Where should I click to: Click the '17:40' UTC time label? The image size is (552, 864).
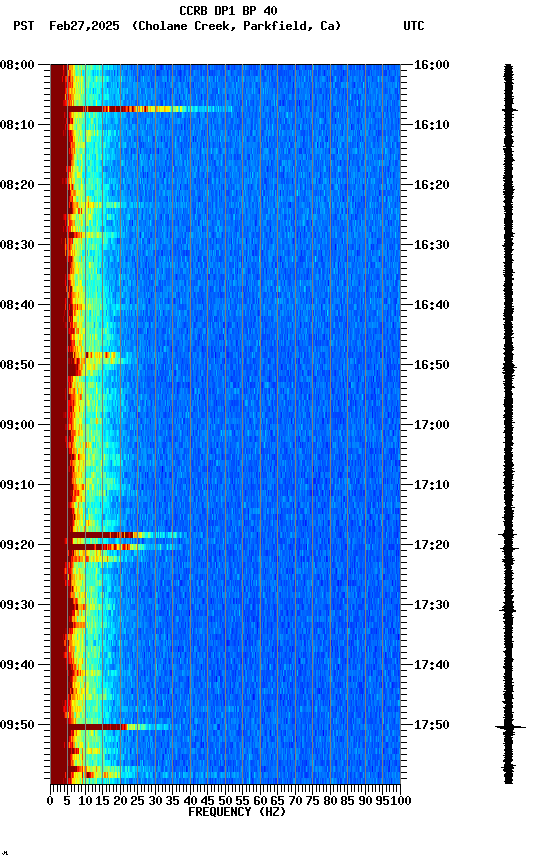tap(432, 665)
